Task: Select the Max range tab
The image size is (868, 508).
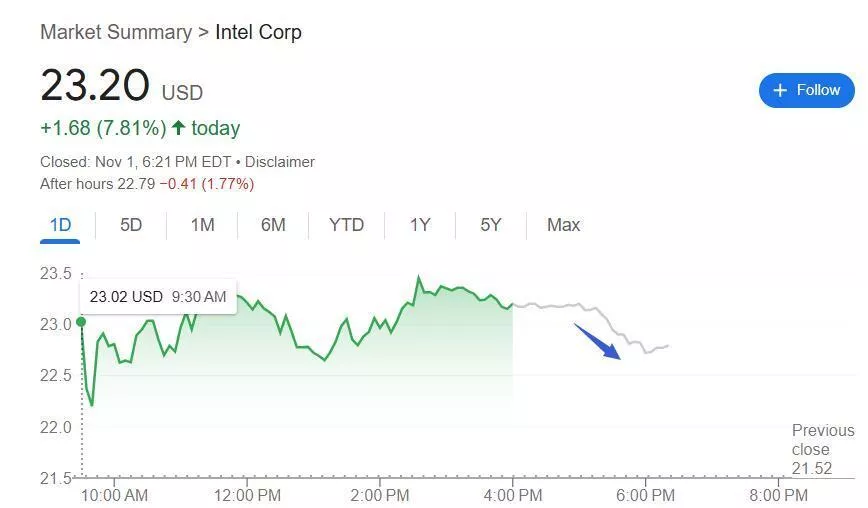Action: [x=563, y=225]
